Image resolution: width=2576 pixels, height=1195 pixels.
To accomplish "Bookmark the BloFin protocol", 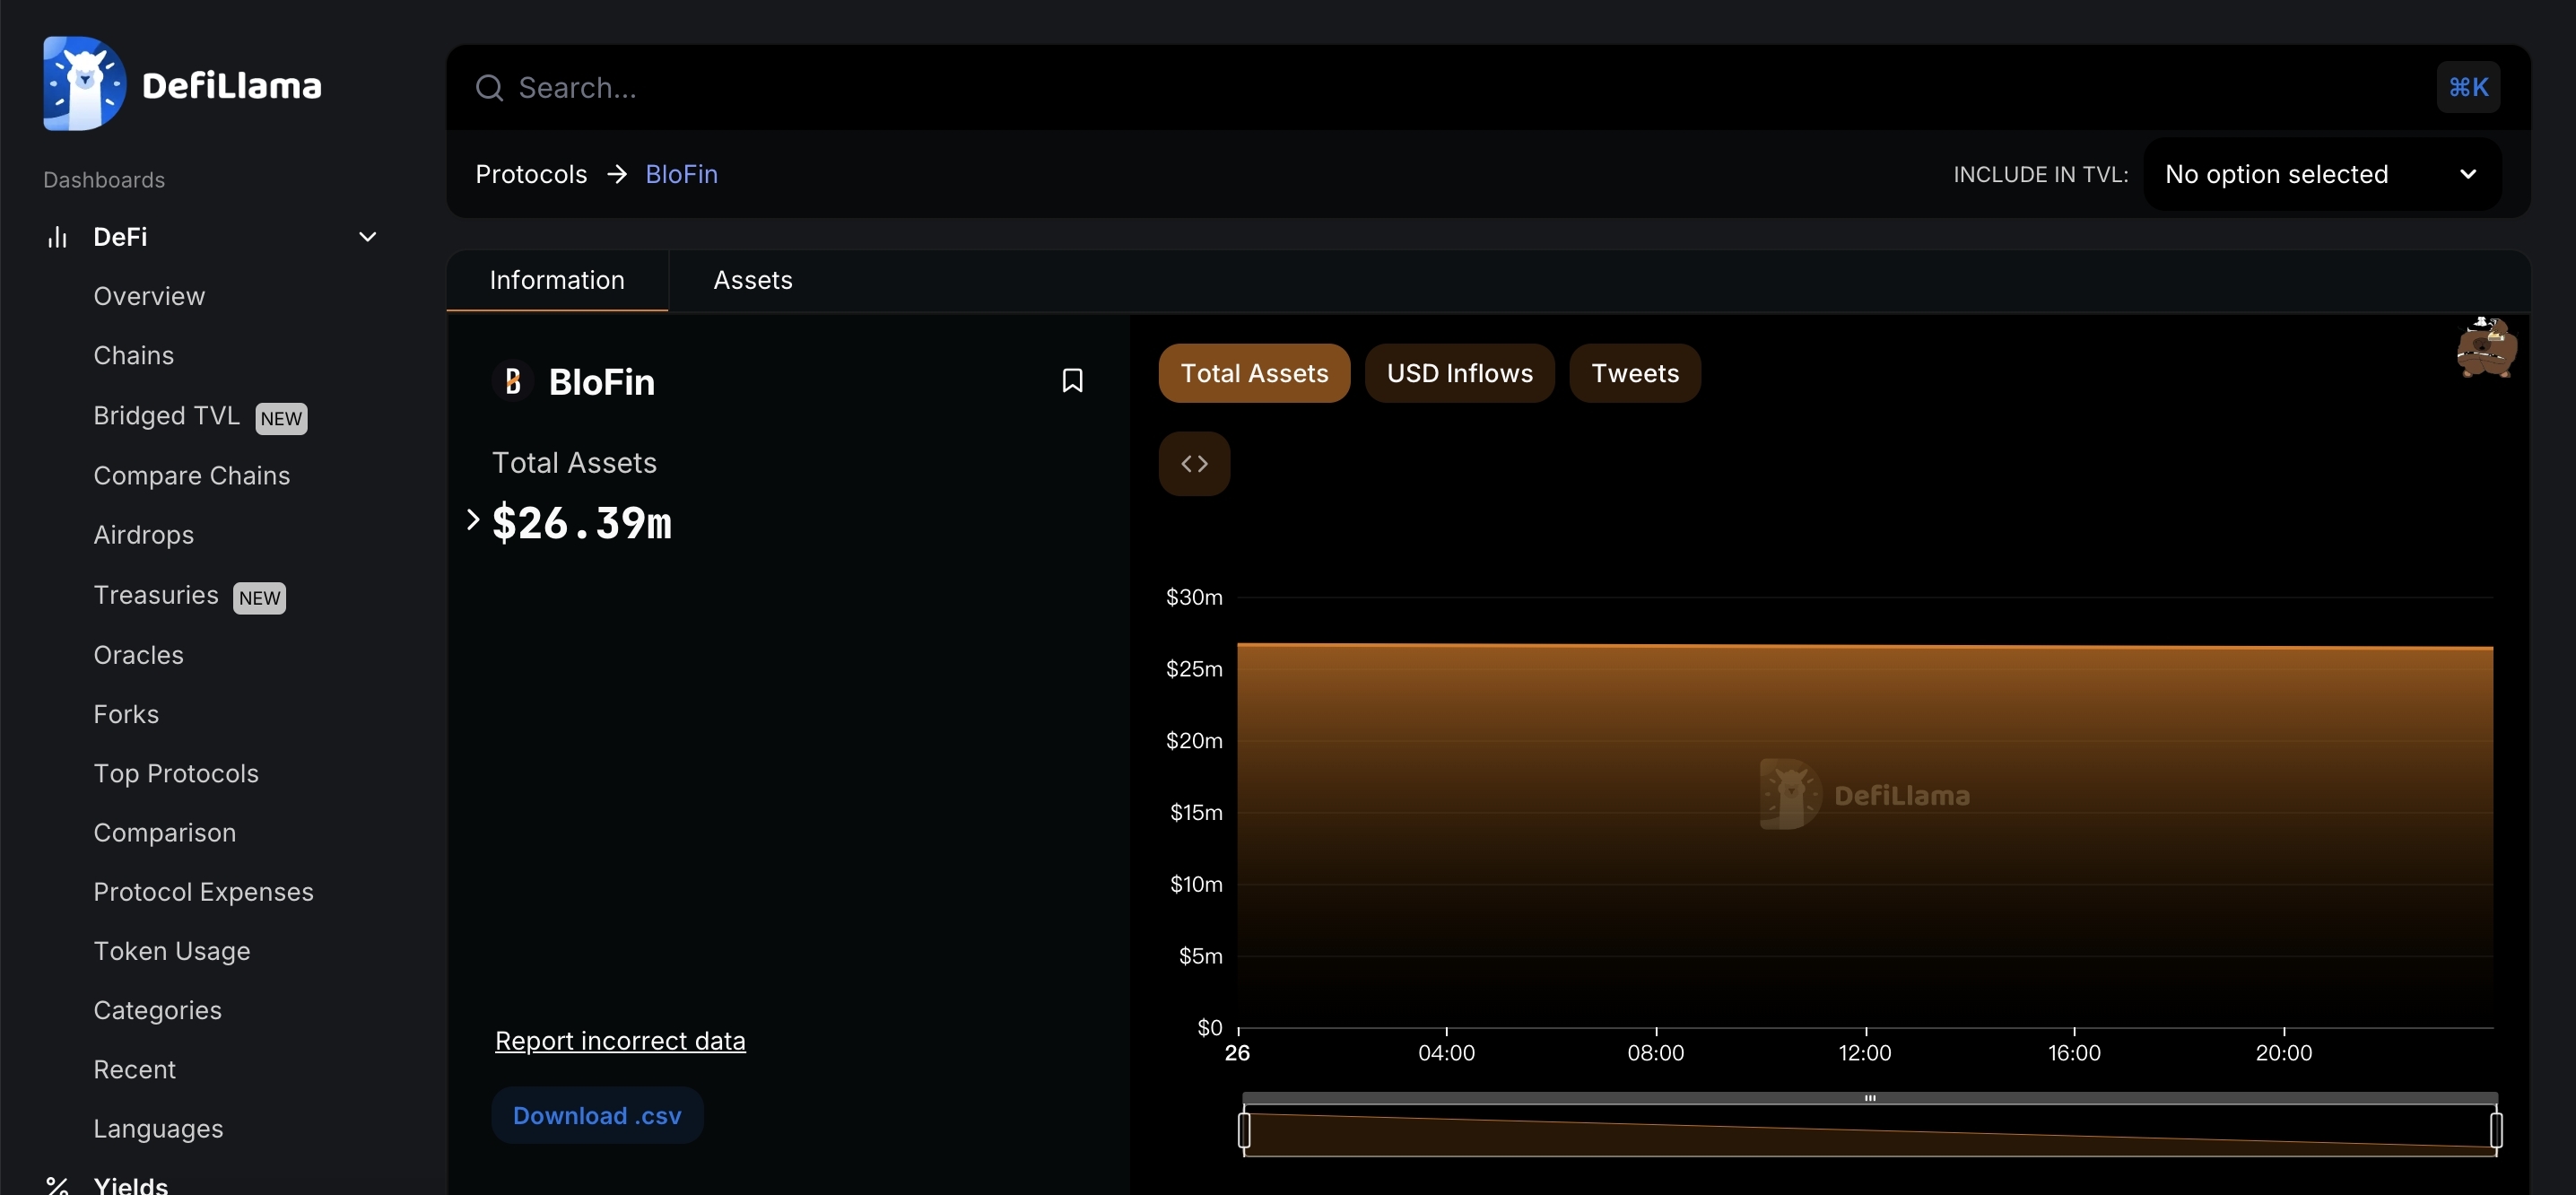I will [x=1072, y=381].
